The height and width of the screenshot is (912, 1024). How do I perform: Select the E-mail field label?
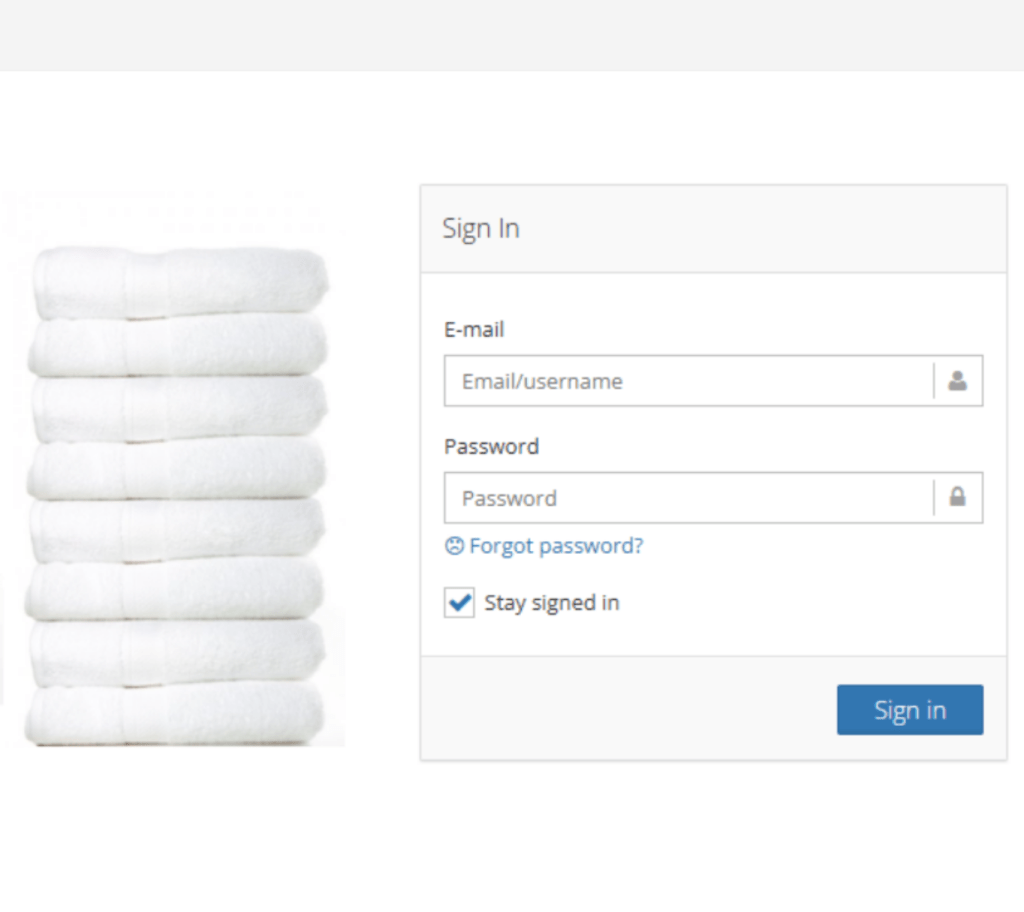tap(474, 330)
